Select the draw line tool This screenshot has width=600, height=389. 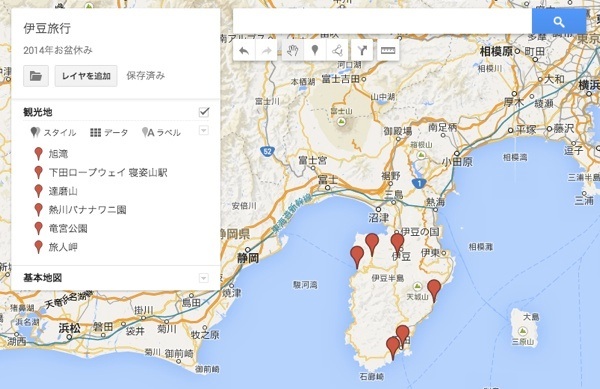pyautogui.click(x=337, y=50)
